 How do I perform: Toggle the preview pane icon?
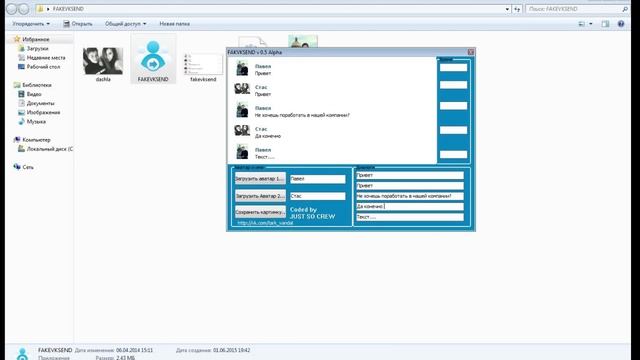click(x=605, y=24)
